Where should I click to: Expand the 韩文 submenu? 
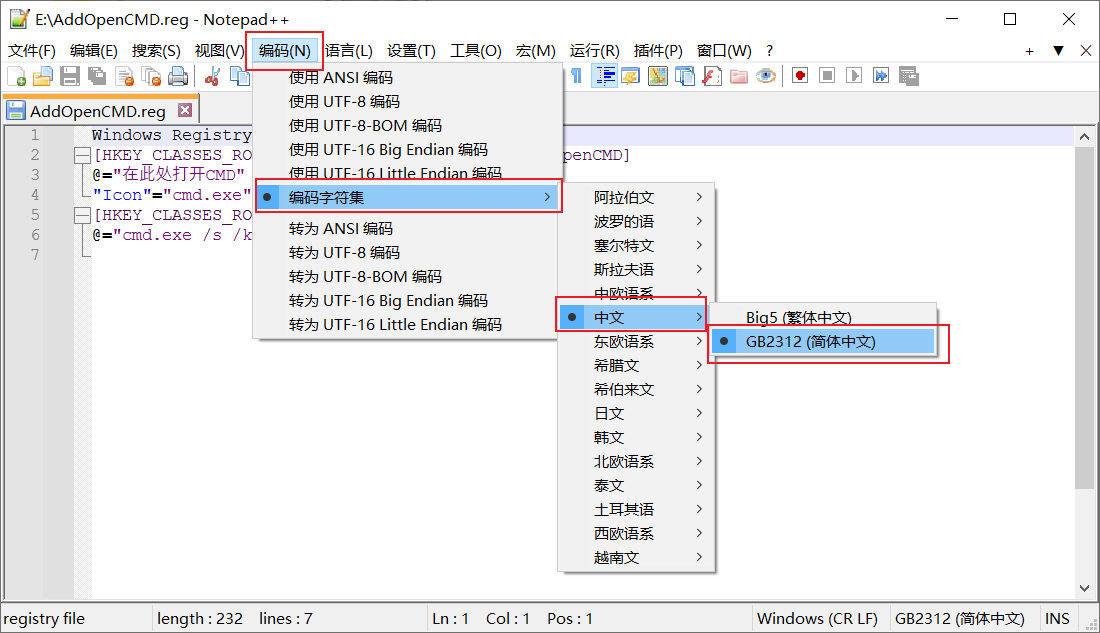pyautogui.click(x=636, y=437)
